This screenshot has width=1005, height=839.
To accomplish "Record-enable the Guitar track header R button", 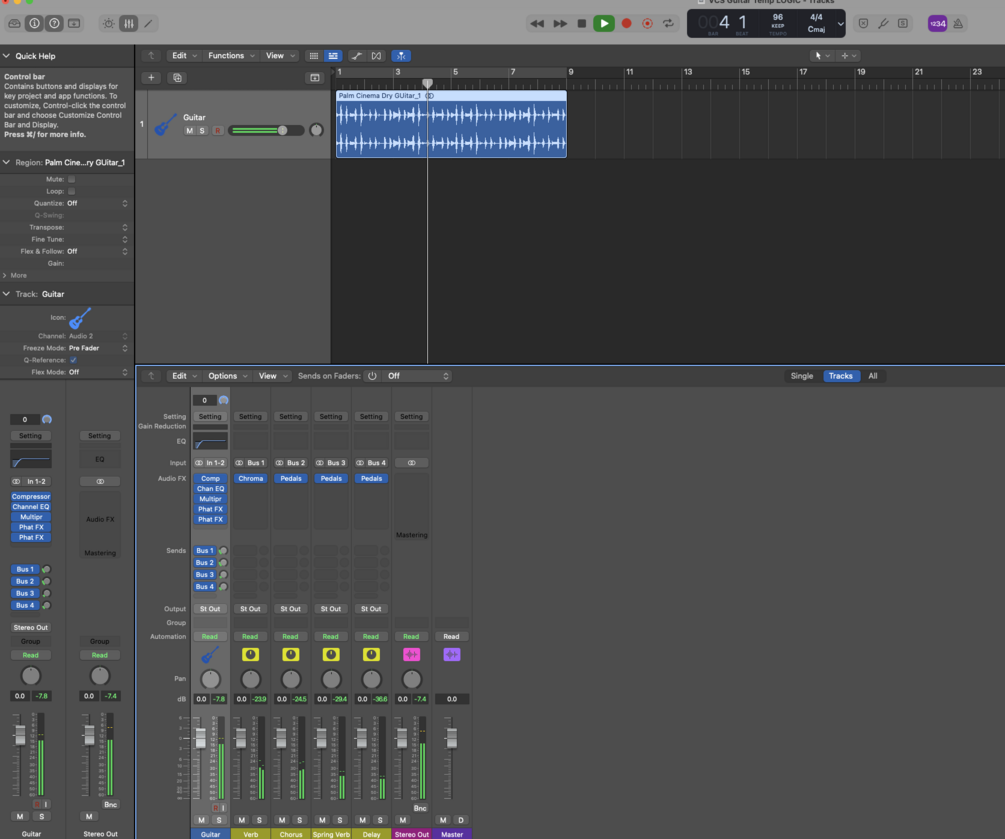I will (x=217, y=131).
